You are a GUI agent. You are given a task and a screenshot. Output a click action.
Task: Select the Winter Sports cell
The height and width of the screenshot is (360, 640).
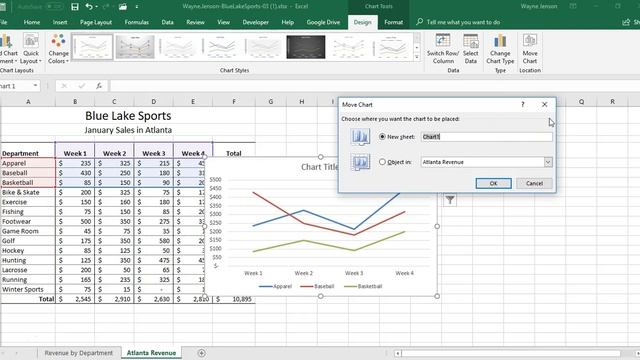(28, 289)
